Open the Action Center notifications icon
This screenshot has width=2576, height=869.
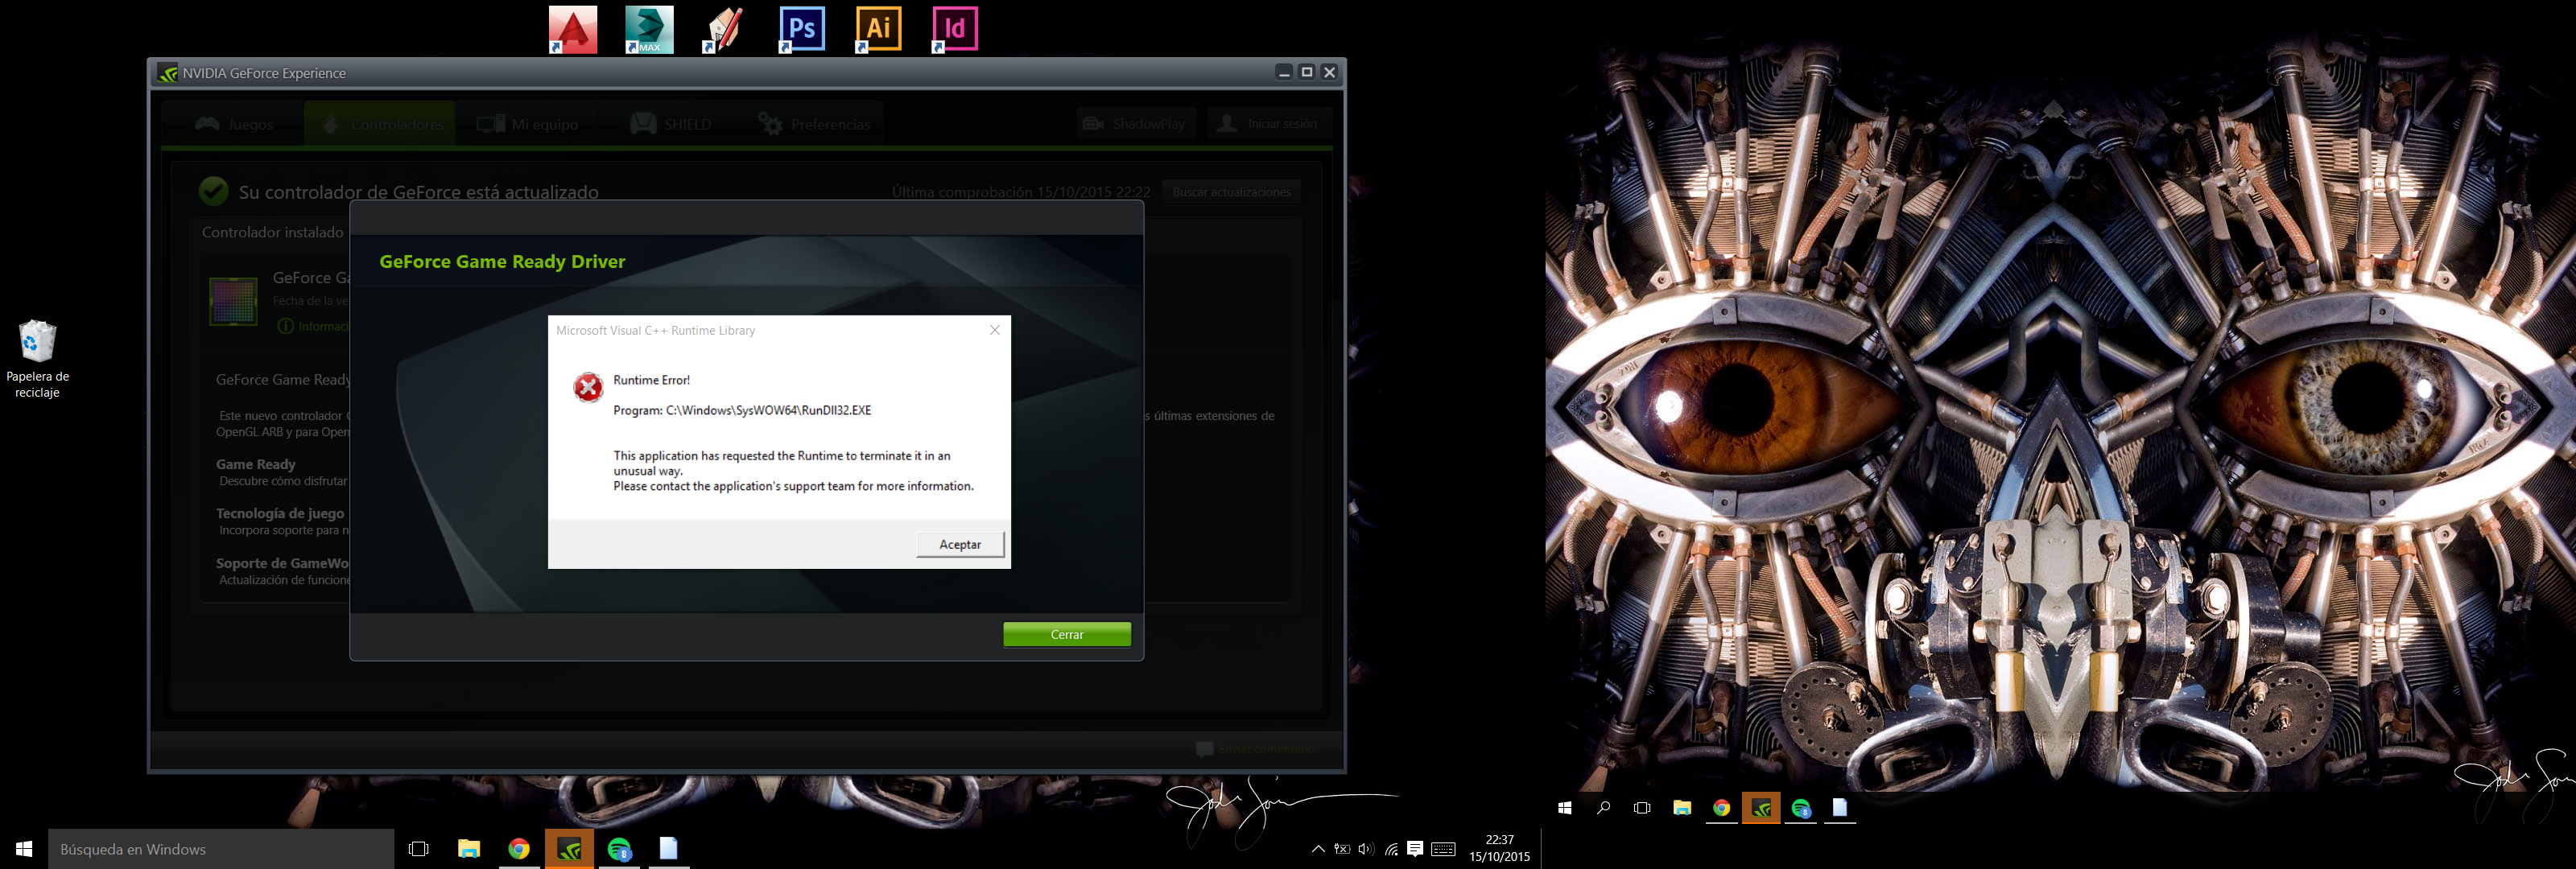point(1415,850)
